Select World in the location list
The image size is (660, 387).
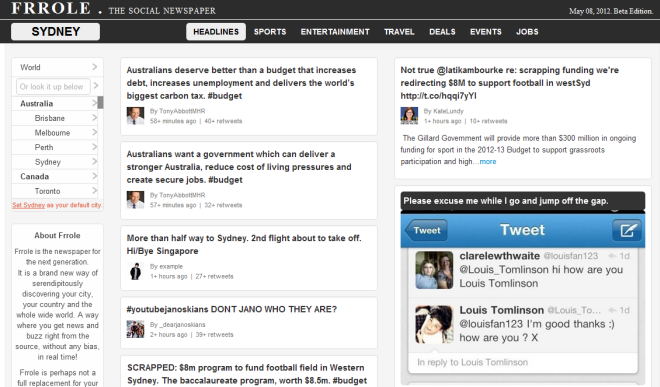(x=30, y=67)
